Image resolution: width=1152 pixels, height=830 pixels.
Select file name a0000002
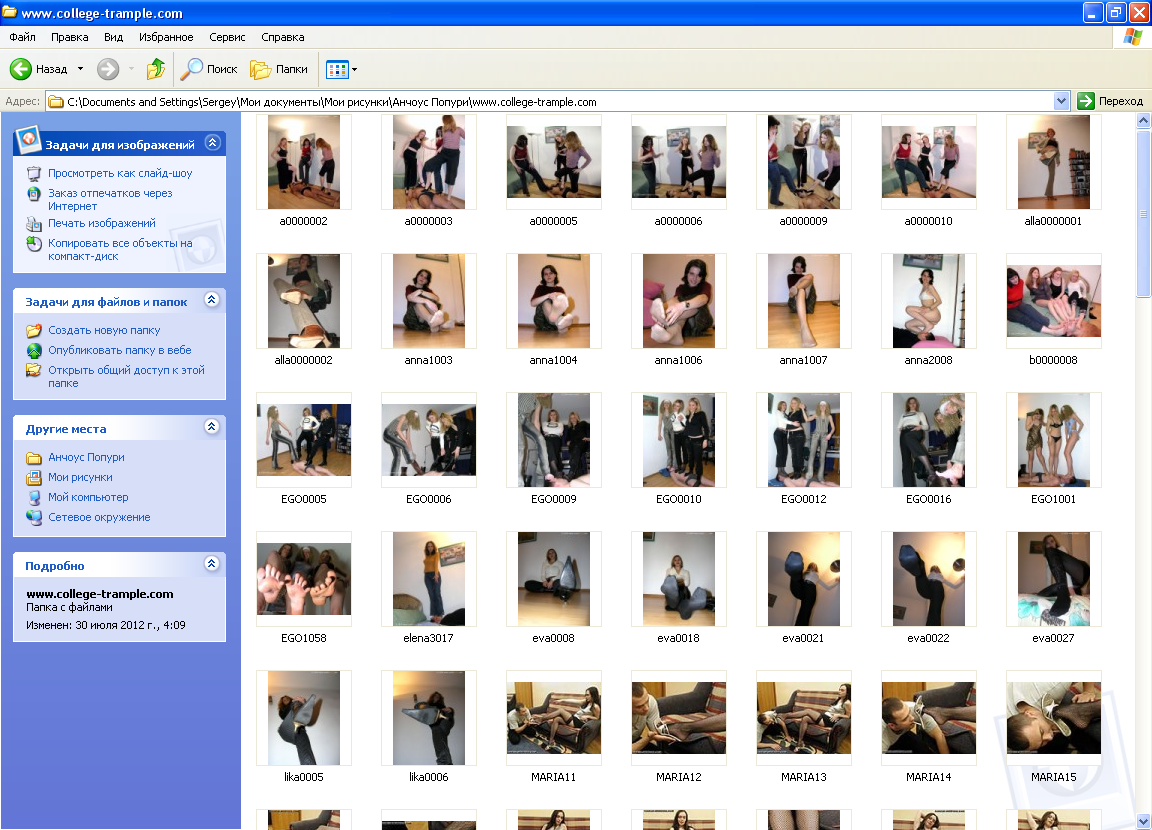click(x=303, y=221)
